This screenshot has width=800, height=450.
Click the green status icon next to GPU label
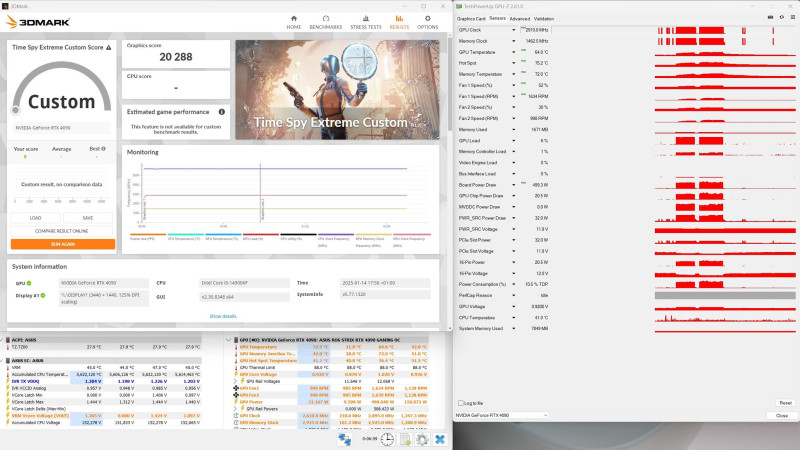click(x=29, y=283)
